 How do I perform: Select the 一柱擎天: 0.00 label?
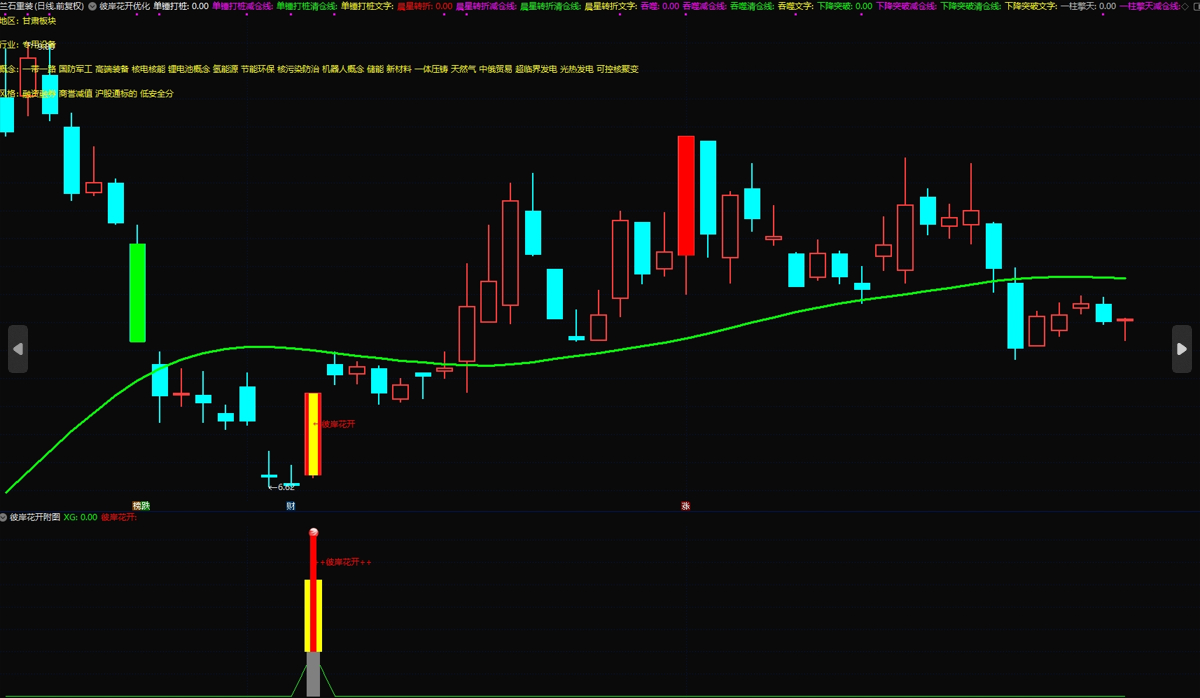tap(1088, 6)
